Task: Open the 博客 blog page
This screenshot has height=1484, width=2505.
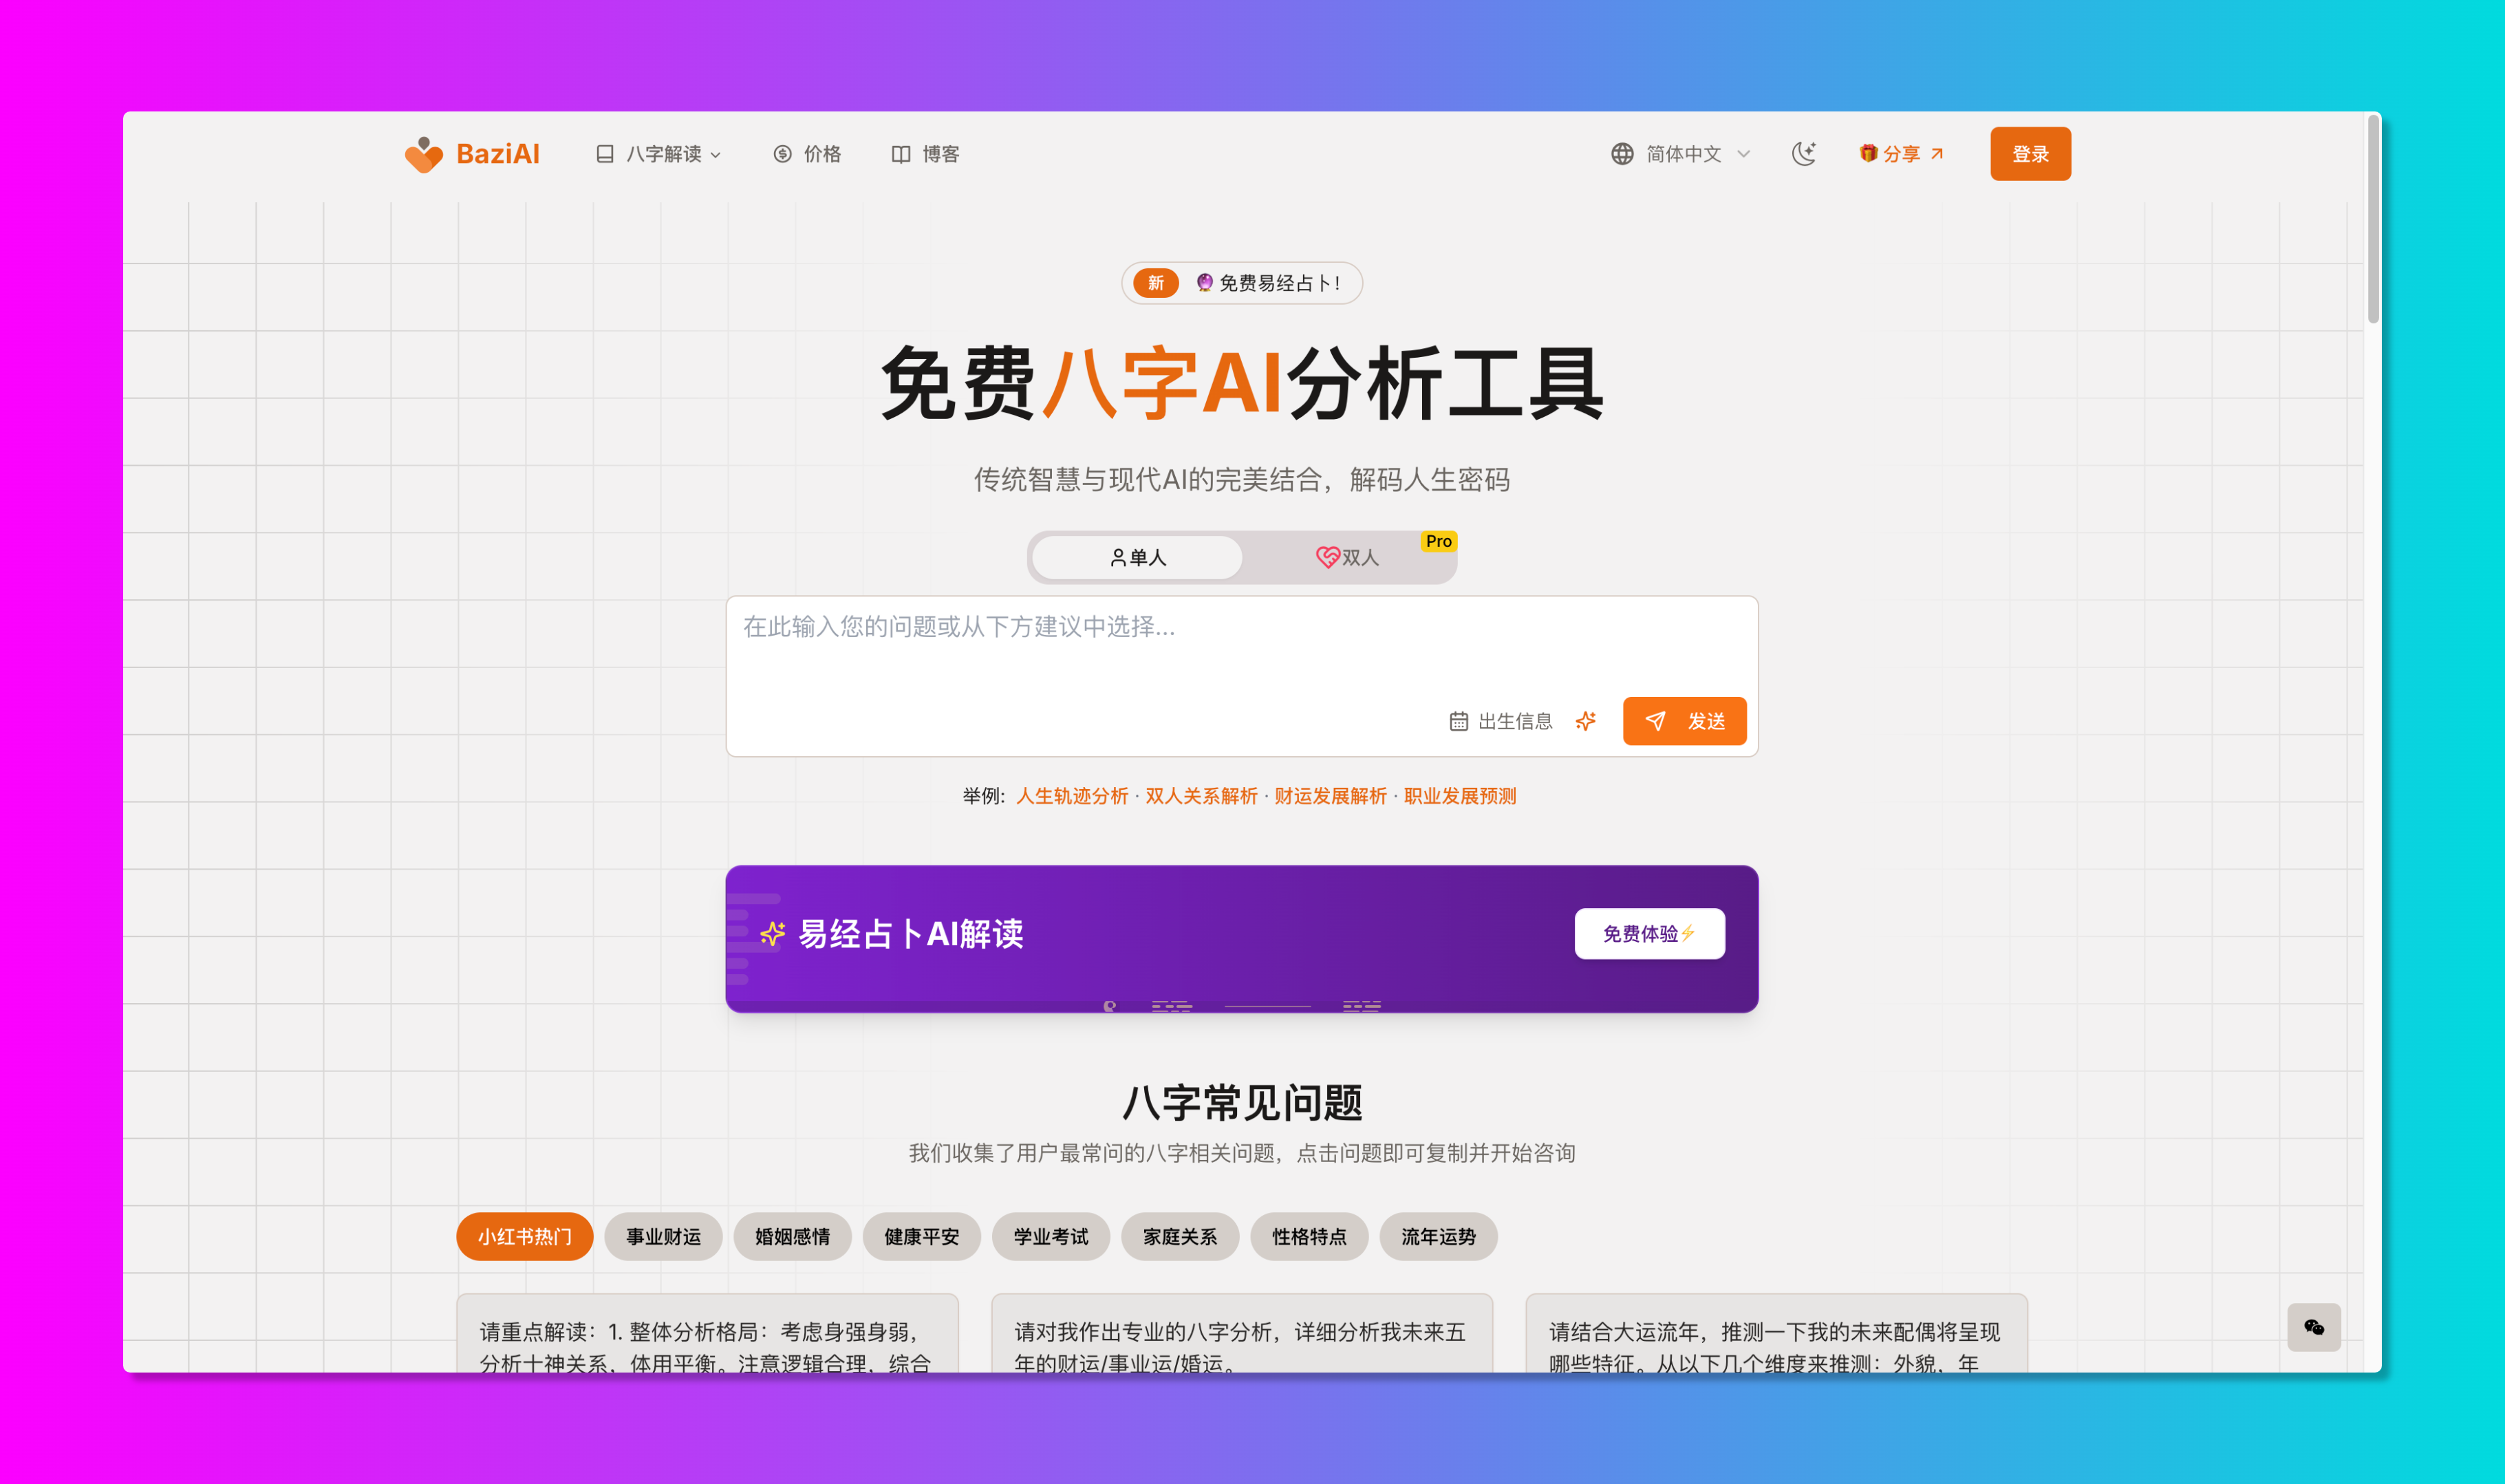Action: click(926, 154)
